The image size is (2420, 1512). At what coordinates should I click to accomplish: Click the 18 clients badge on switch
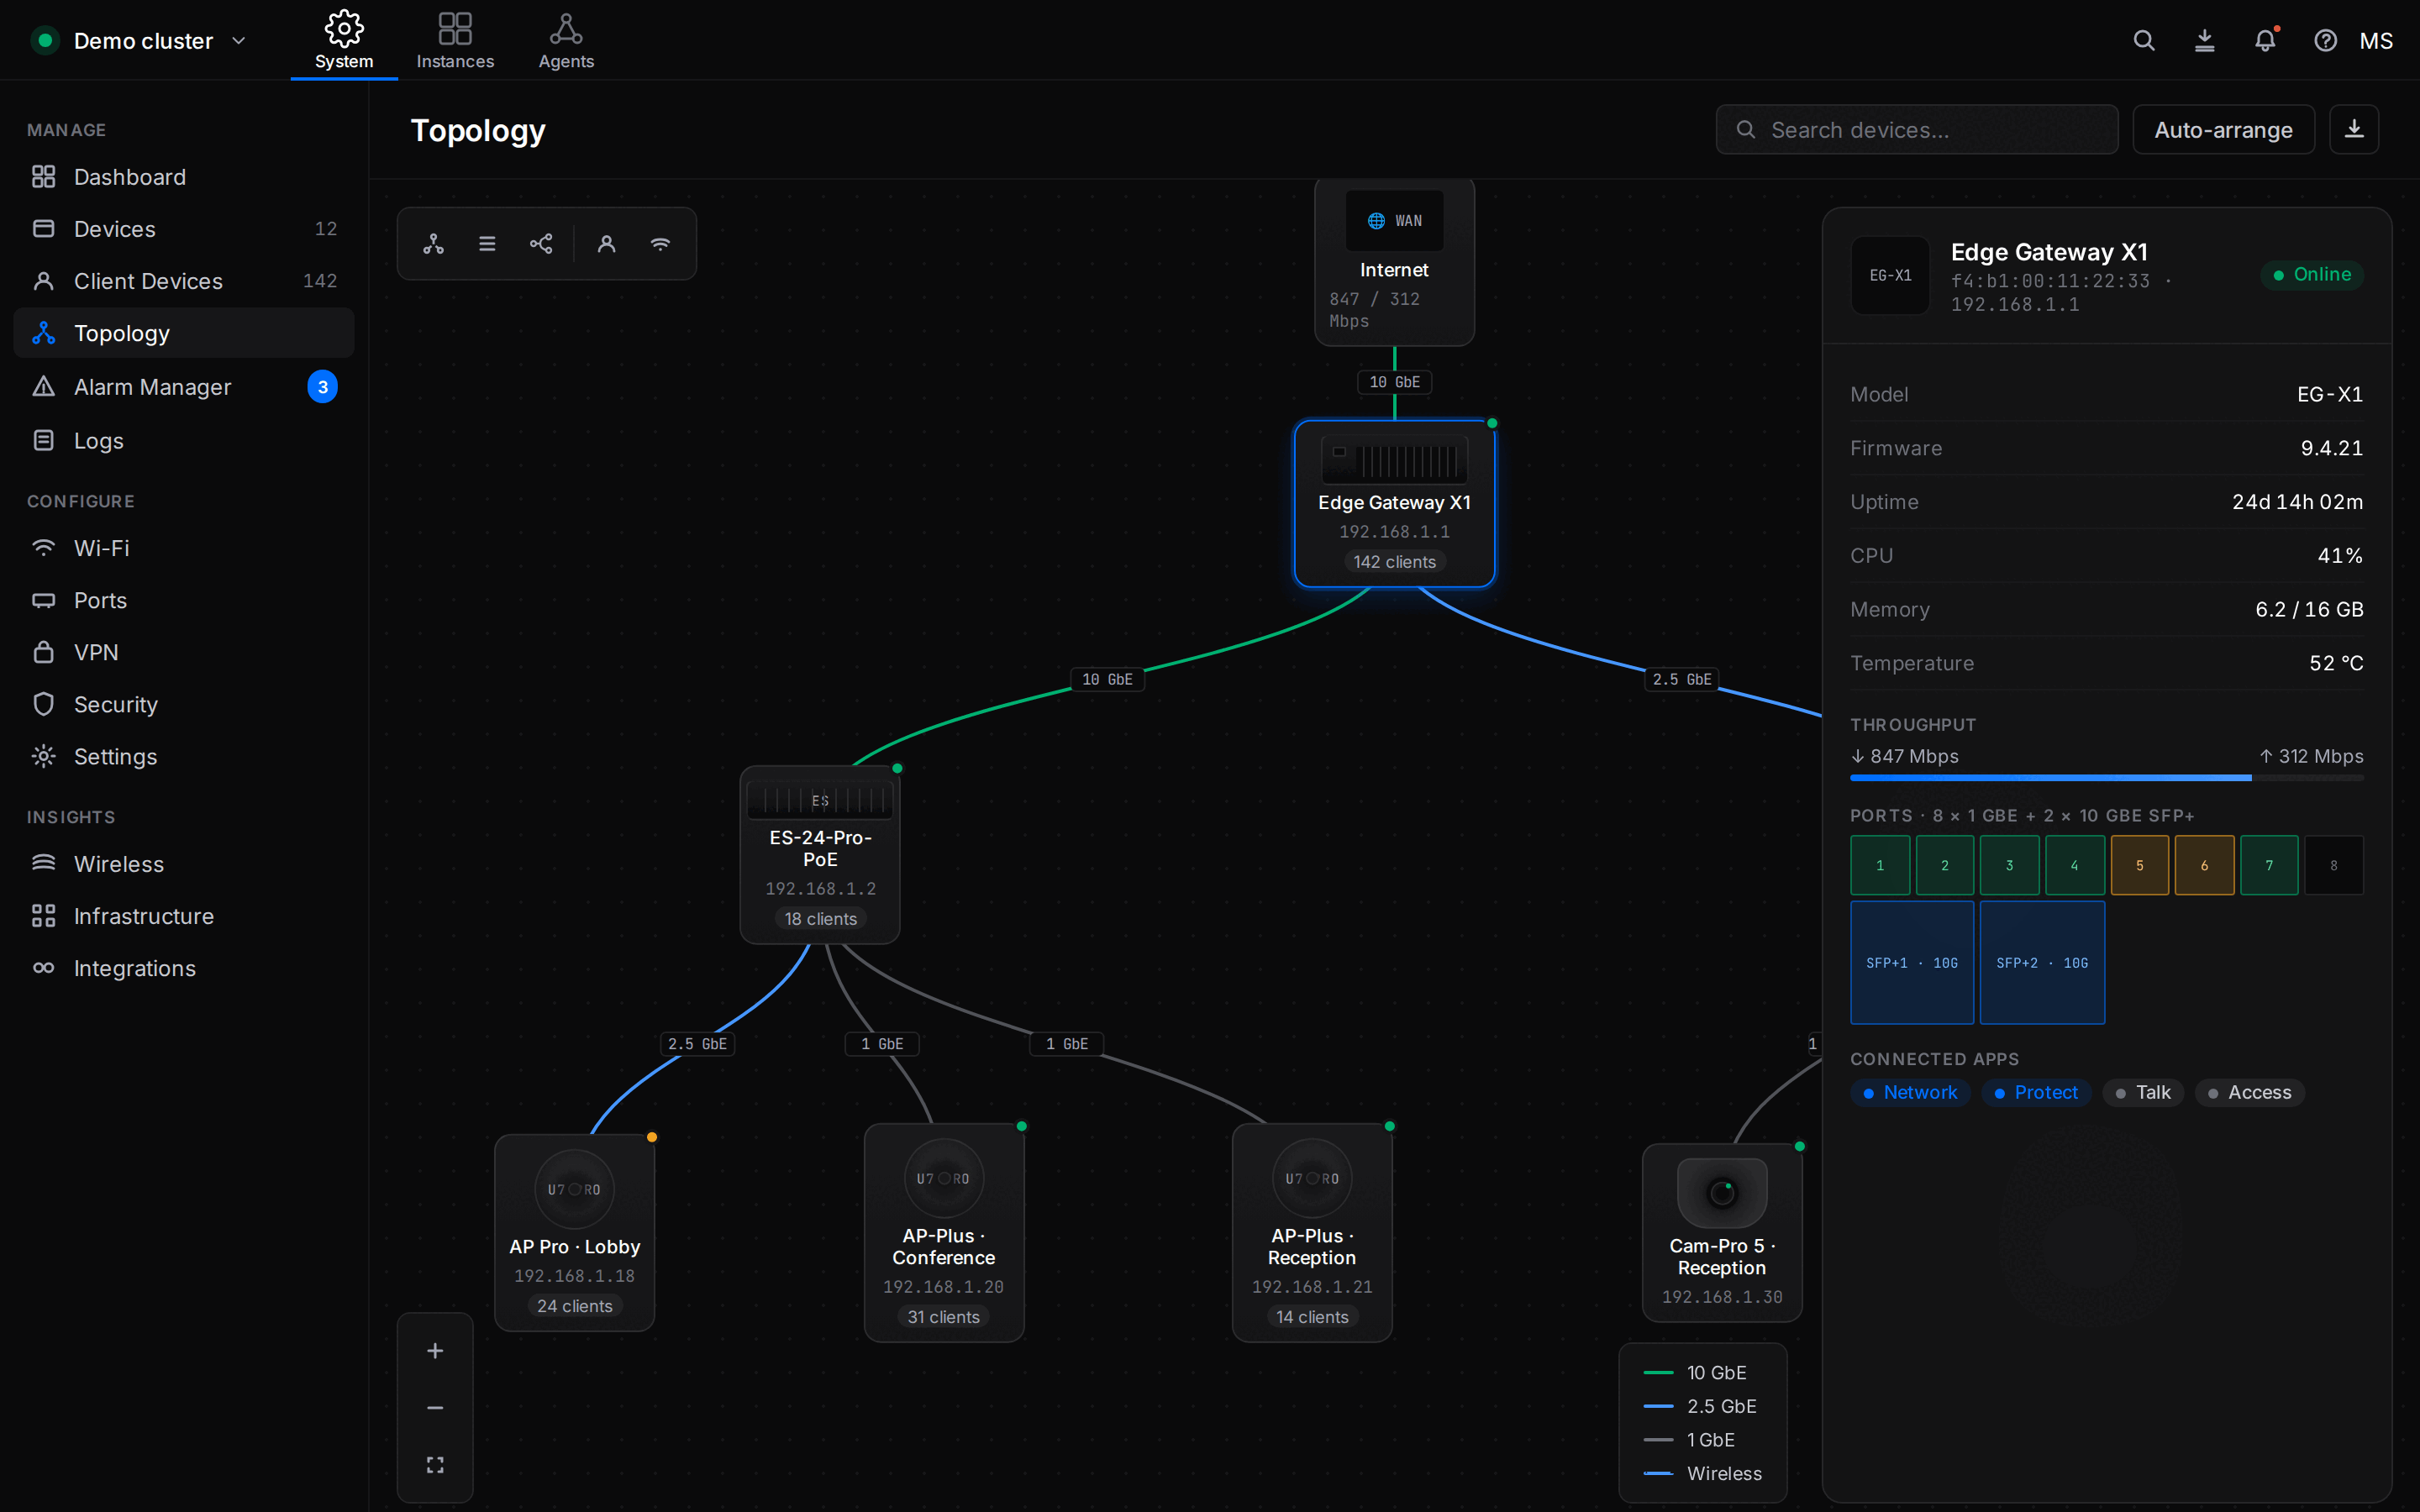pyautogui.click(x=820, y=919)
